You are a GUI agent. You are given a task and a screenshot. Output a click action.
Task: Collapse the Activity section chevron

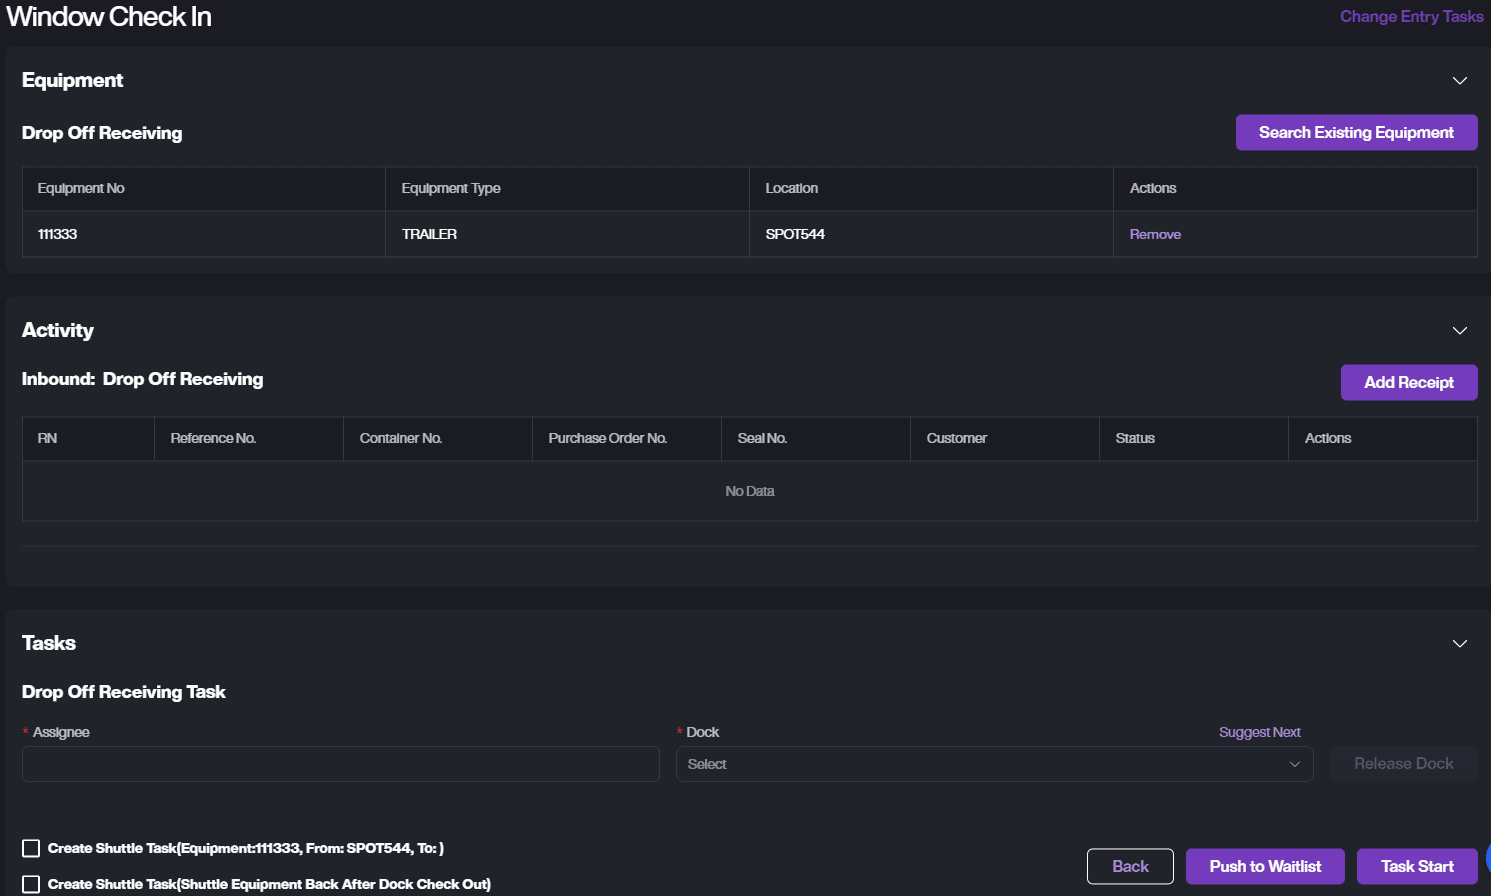pyautogui.click(x=1459, y=330)
